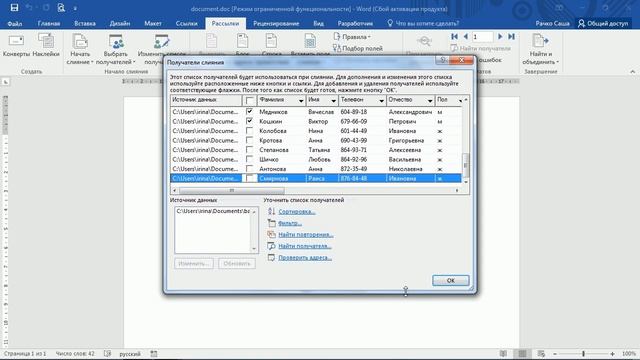
Task: Open the Пол column dropdown arrow
Action: 460,100
